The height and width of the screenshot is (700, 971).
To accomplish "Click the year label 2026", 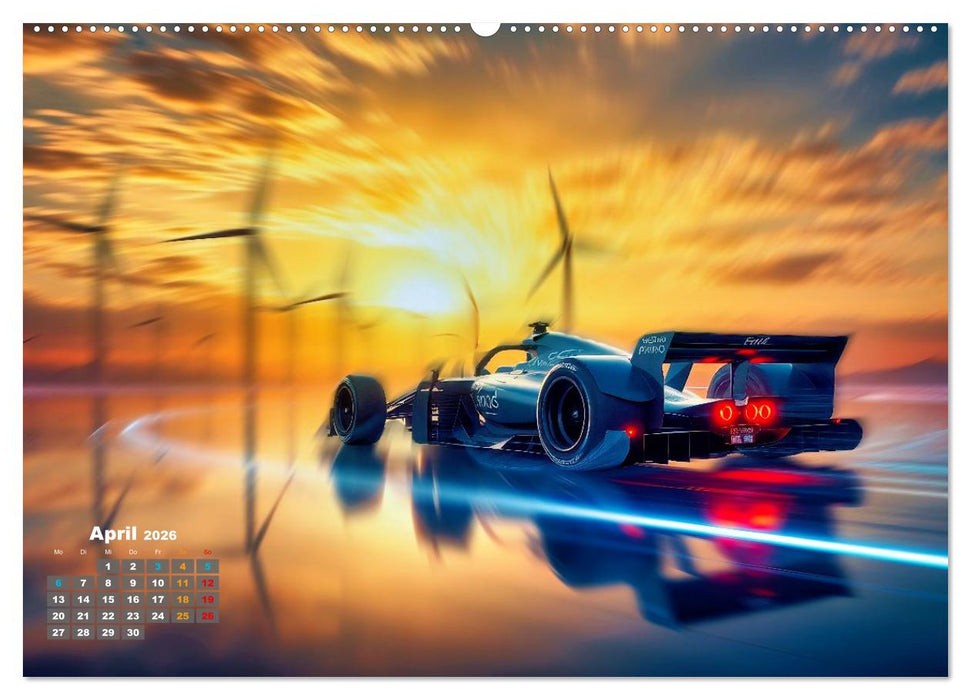I will point(161,536).
